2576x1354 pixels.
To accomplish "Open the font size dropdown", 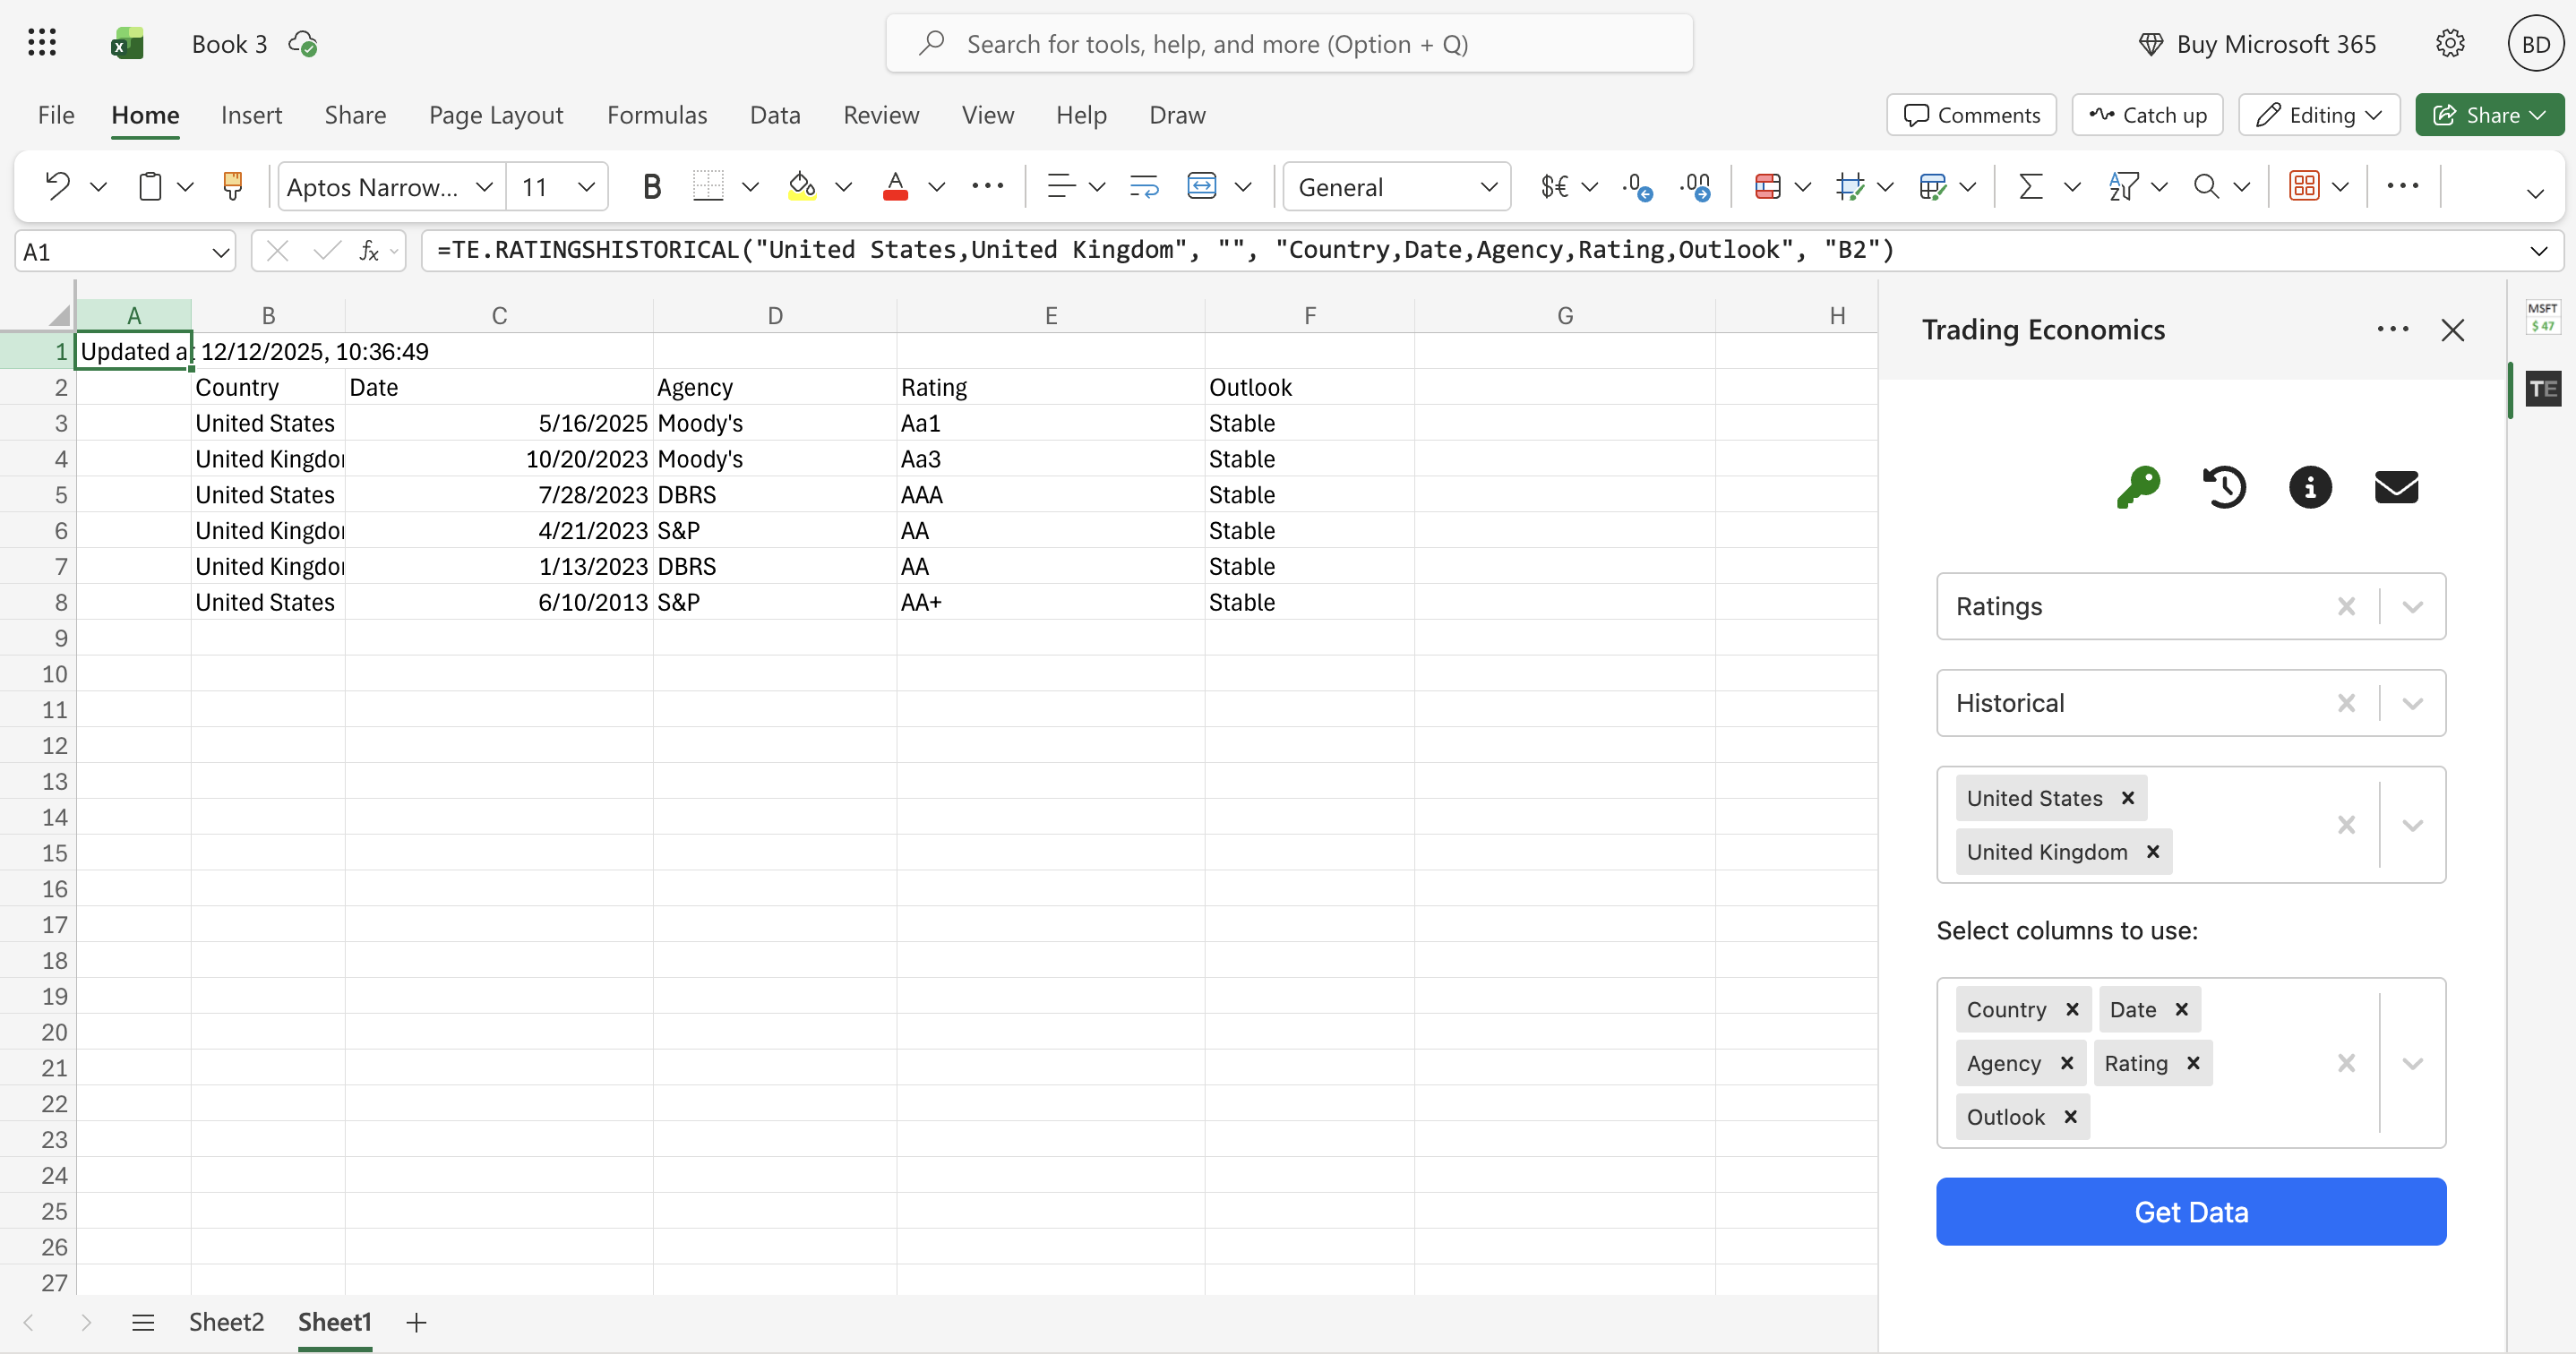I will pos(584,186).
